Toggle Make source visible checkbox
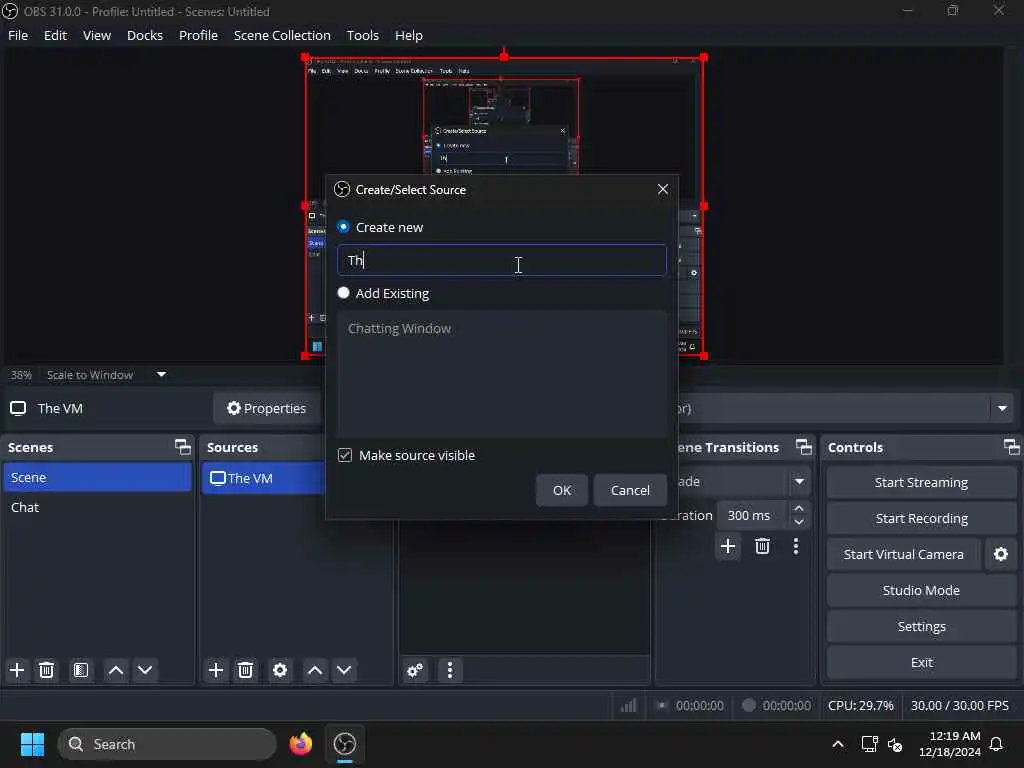The width and height of the screenshot is (1024, 768). pos(345,455)
